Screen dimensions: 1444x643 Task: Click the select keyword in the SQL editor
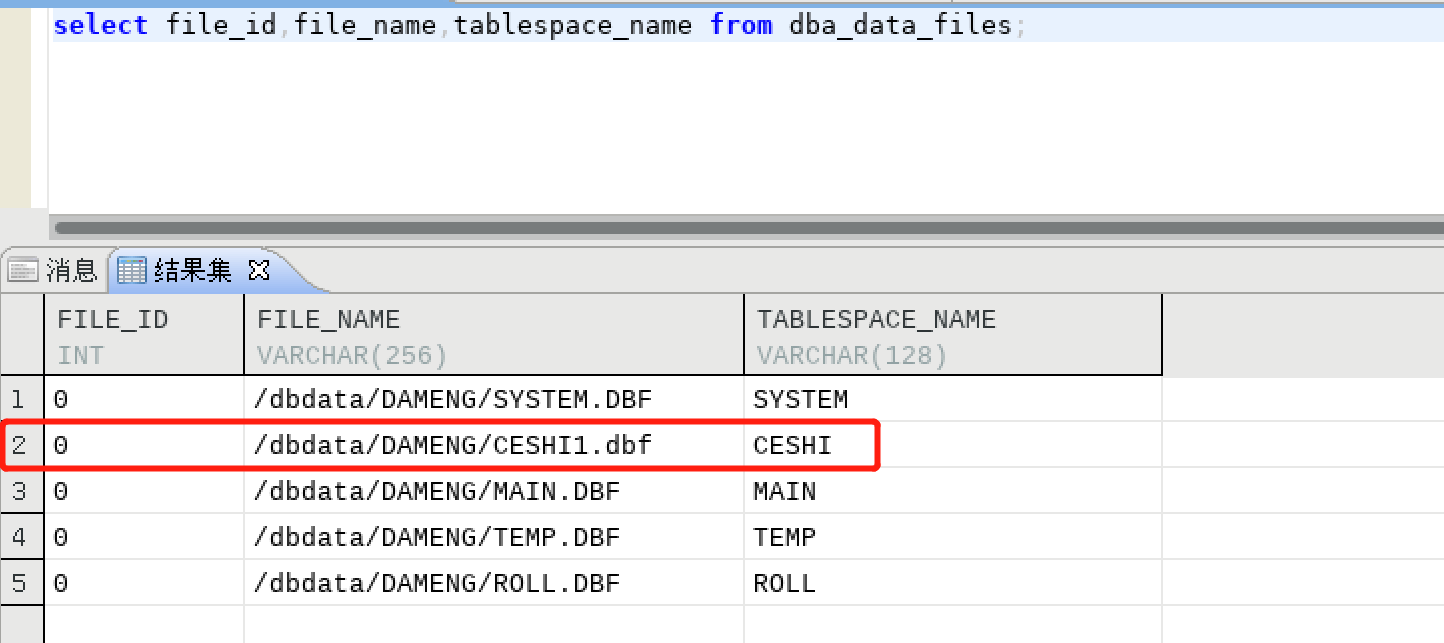pos(100,25)
